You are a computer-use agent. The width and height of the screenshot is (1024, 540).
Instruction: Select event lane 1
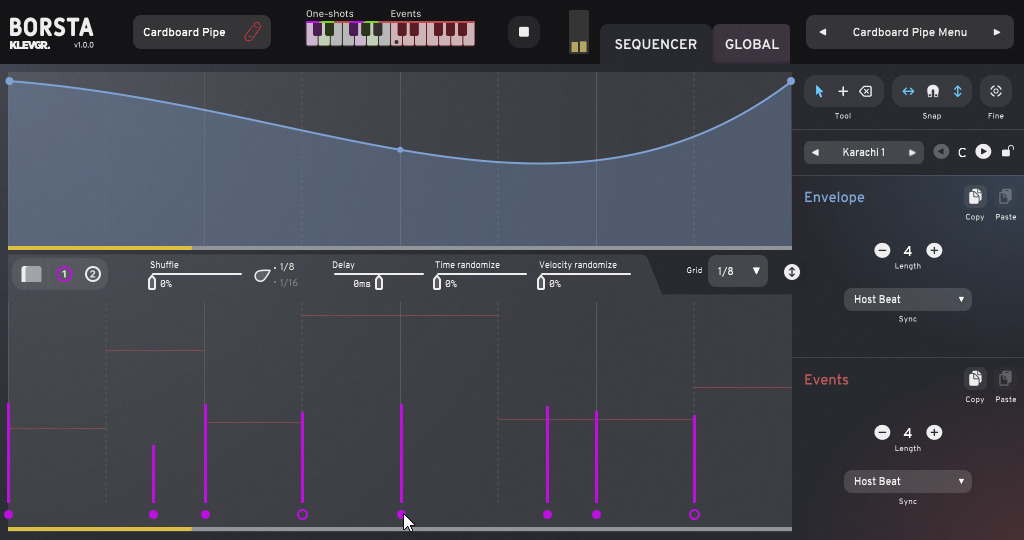(x=64, y=274)
